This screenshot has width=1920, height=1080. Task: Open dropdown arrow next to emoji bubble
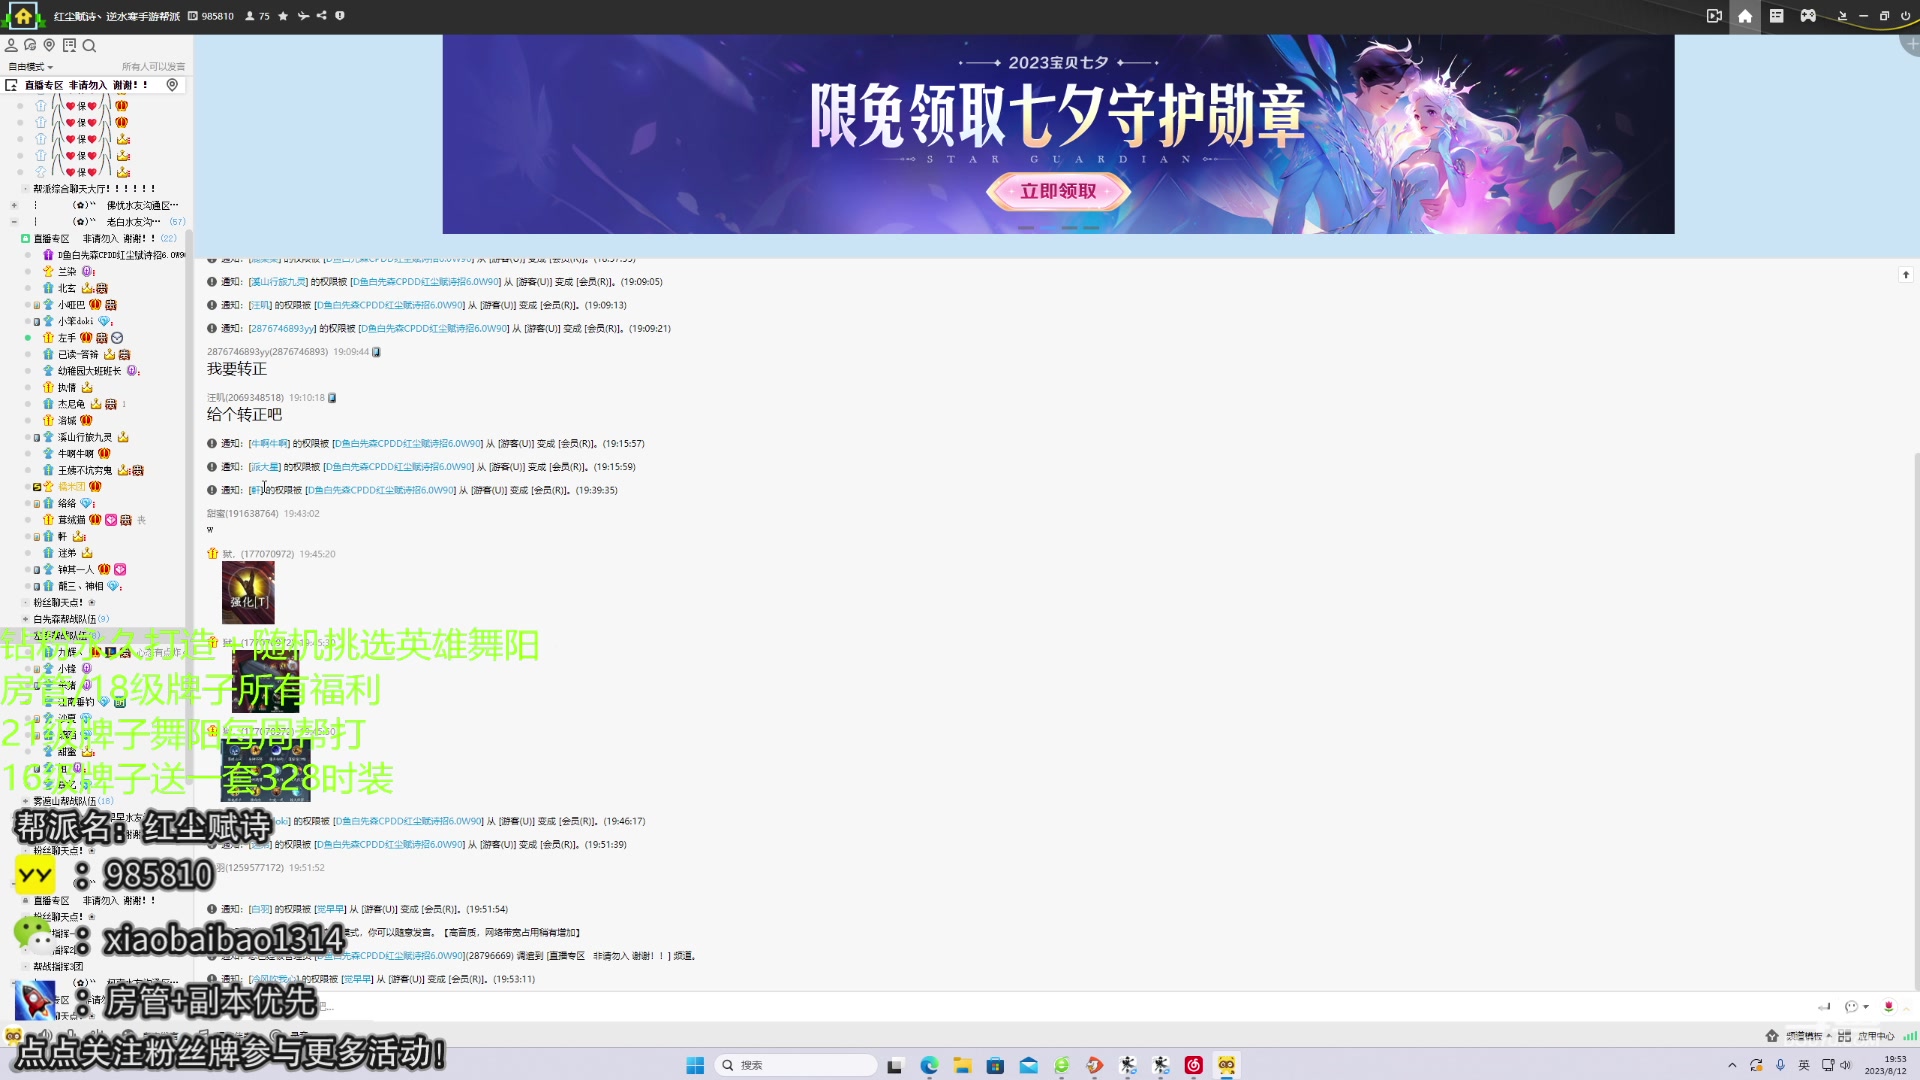pyautogui.click(x=1866, y=1007)
